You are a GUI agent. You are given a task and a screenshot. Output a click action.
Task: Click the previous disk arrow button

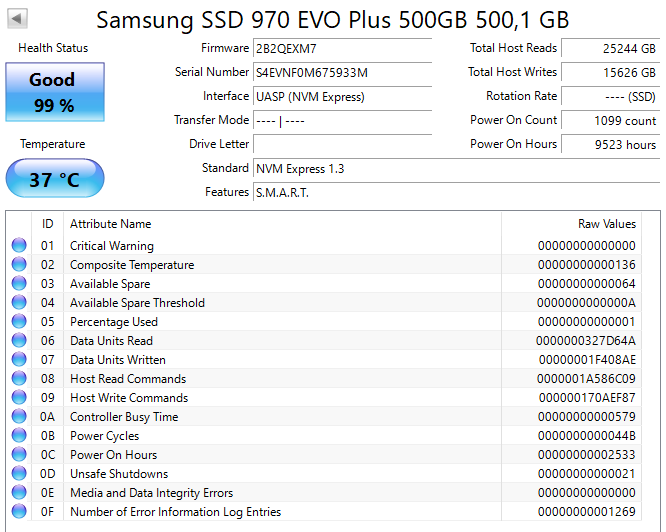19,19
